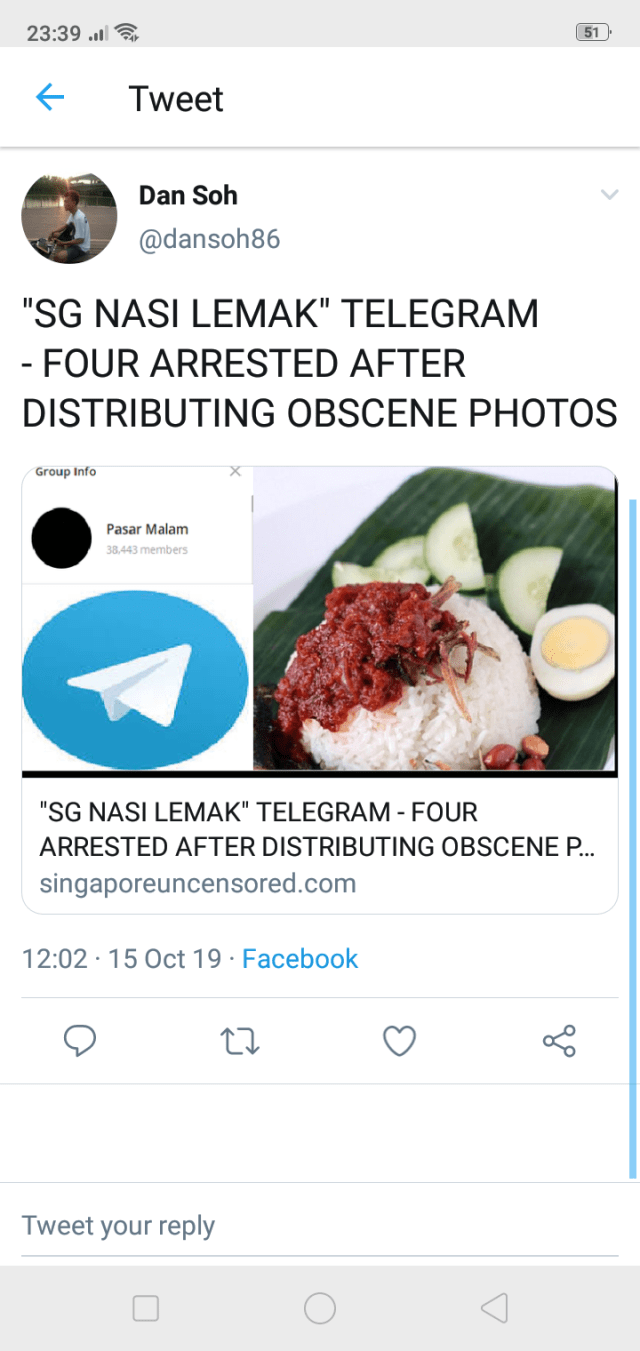Tap the back arrow icon
Screen dimensions: 640x1351
pos(50,98)
